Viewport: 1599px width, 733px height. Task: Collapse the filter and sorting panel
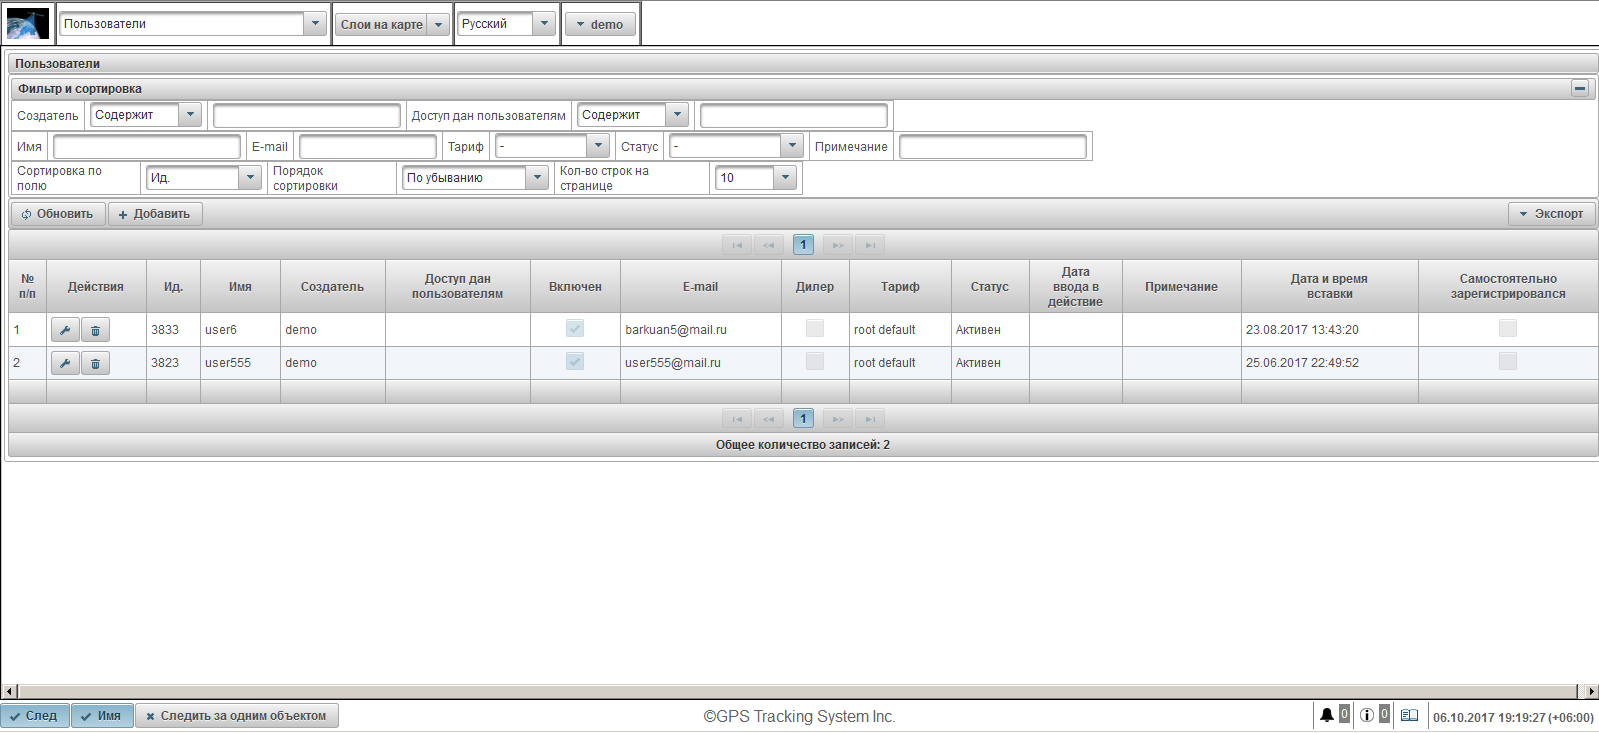(x=1580, y=88)
